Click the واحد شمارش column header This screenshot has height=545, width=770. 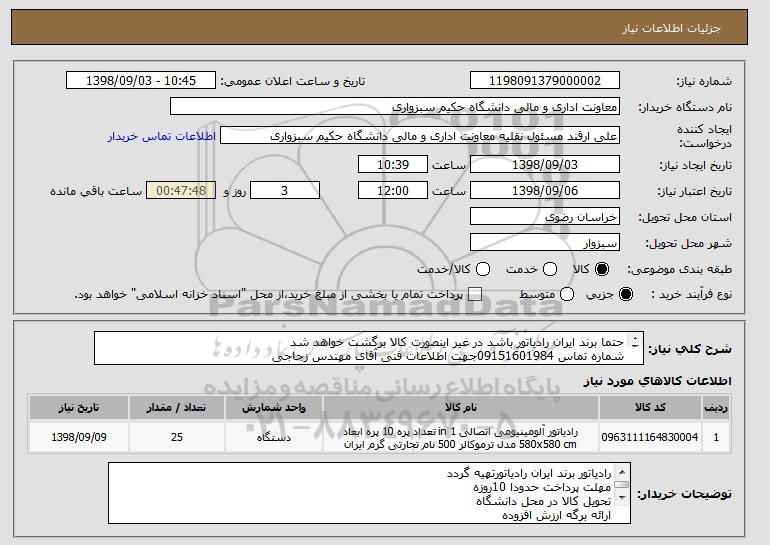click(274, 408)
